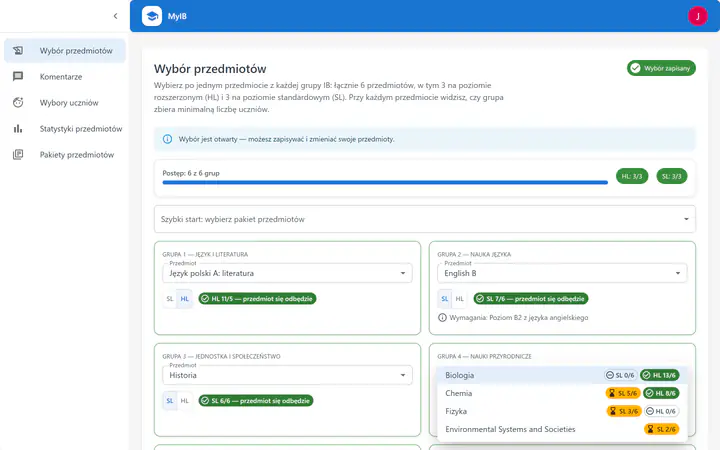
Task: Click the checkmark icon in SL 6/6 chip
Action: click(205, 401)
